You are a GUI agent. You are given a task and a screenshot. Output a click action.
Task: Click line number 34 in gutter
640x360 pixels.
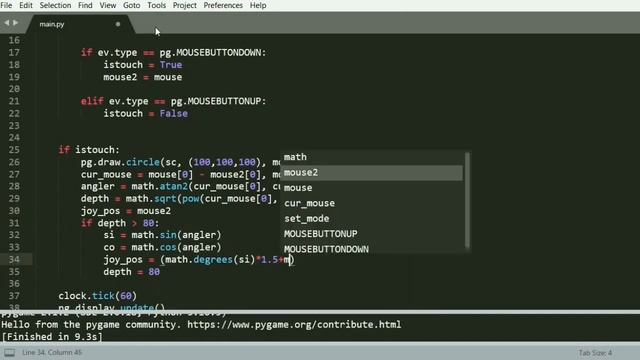click(14, 260)
